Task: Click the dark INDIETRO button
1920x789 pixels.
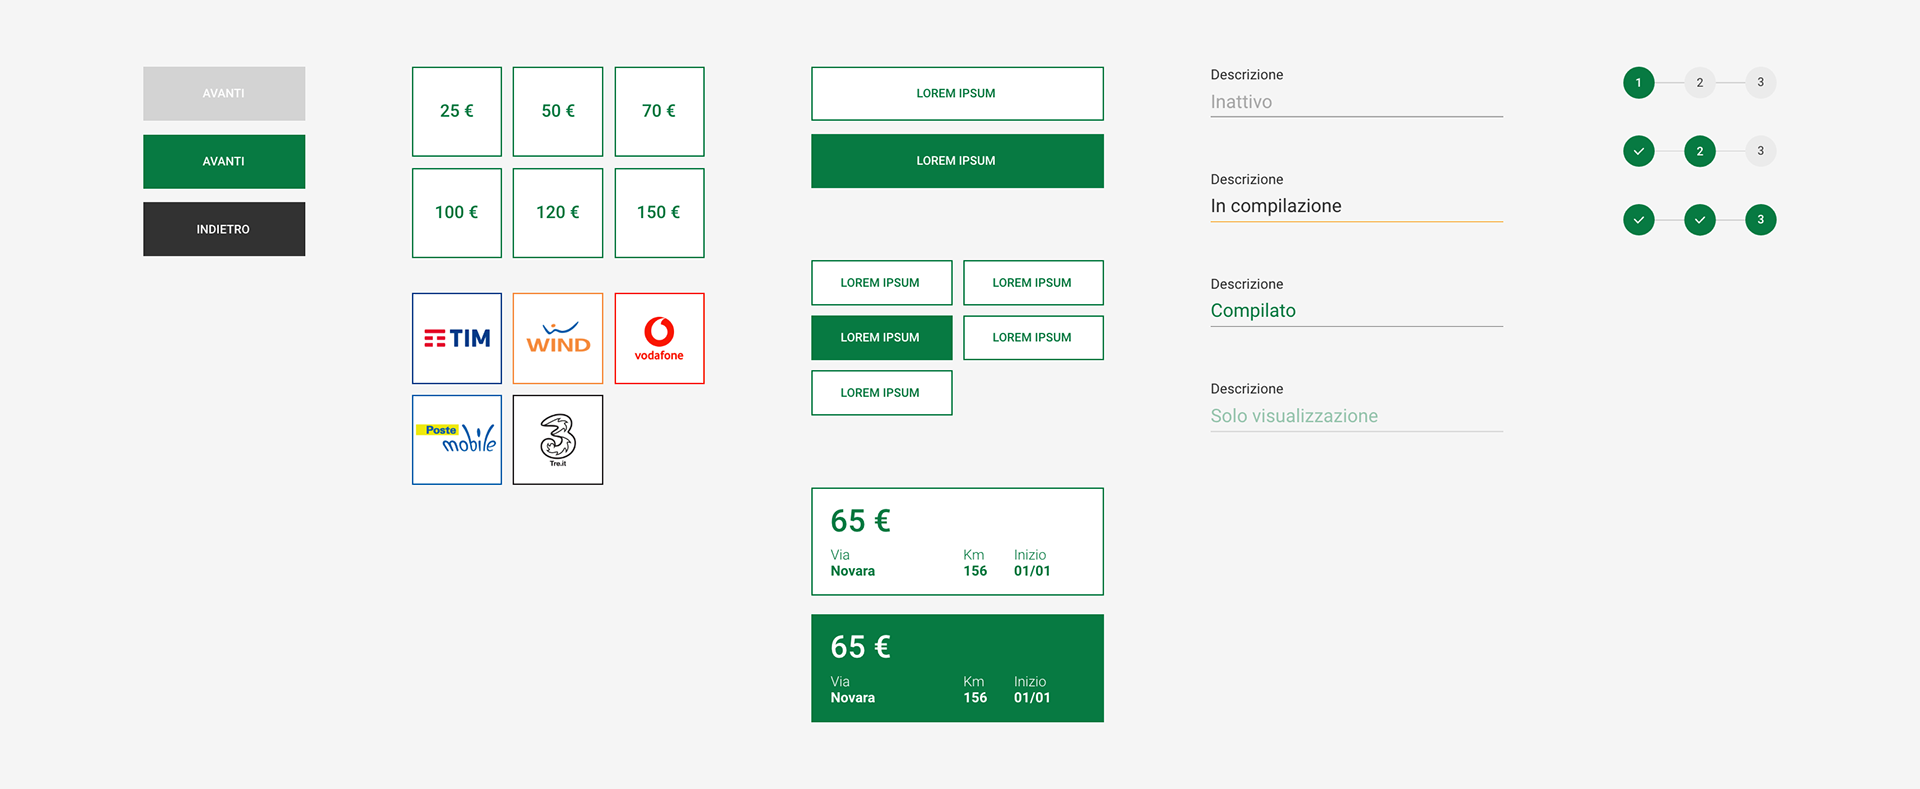Action: 224,229
